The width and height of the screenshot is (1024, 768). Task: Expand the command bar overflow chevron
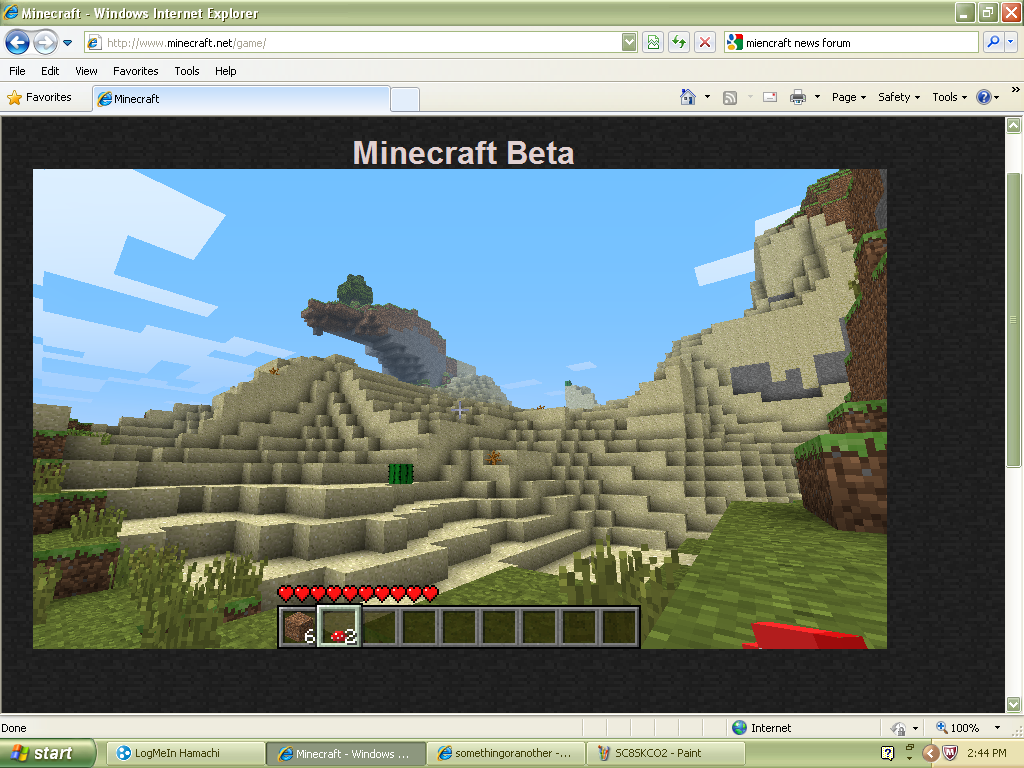(x=1016, y=89)
